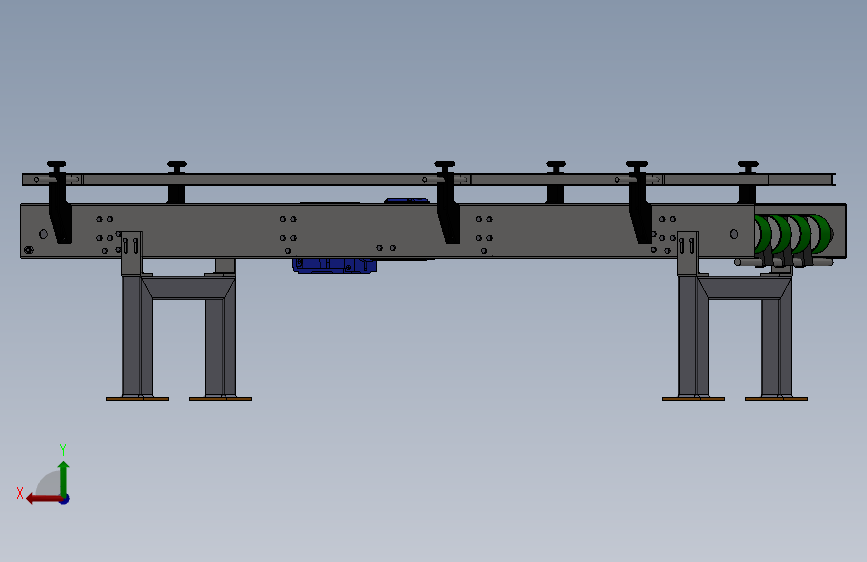Viewport: 867px width, 562px height.
Task: Select the small blue part atop the frame
Action: point(406,201)
